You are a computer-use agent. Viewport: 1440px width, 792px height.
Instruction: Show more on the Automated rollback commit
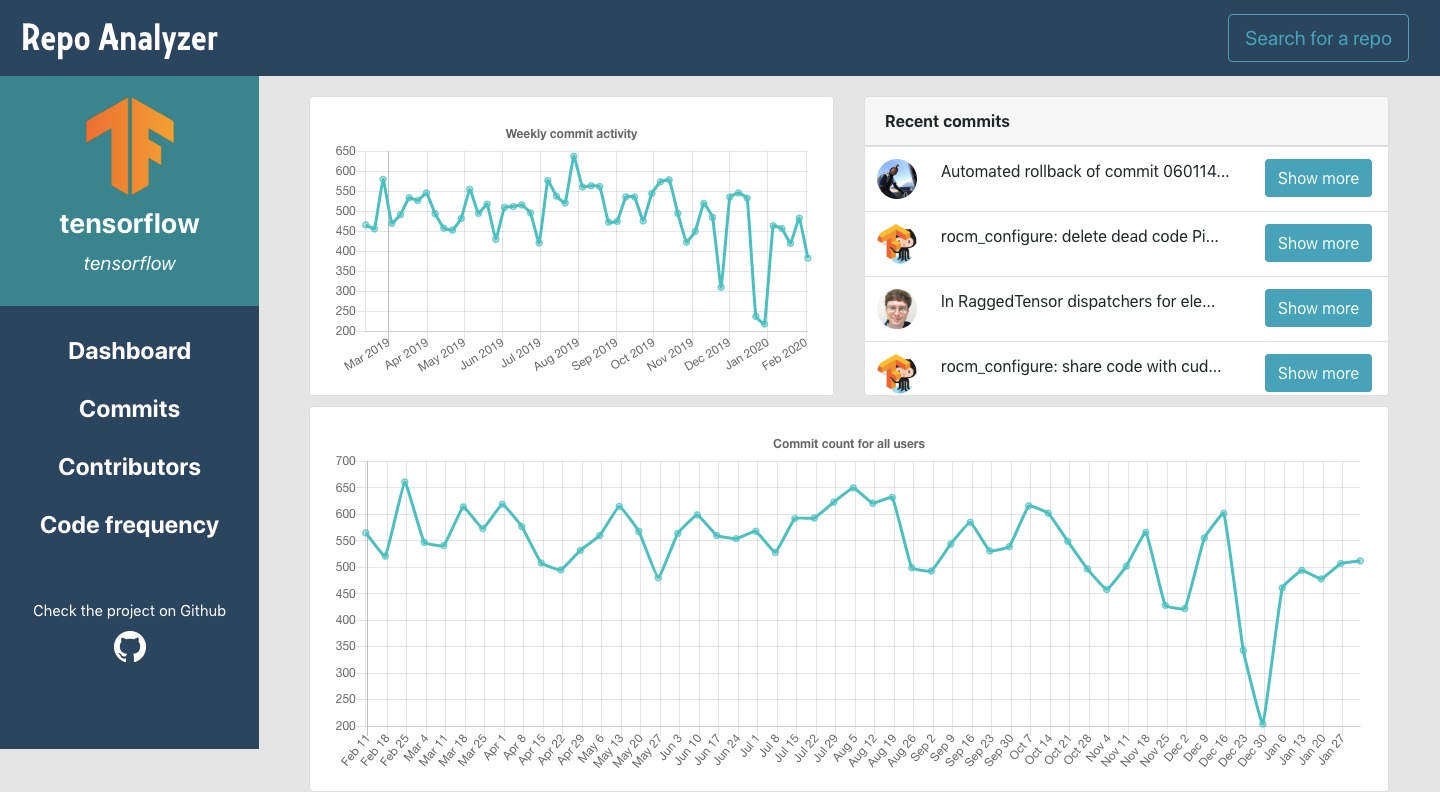(1318, 178)
